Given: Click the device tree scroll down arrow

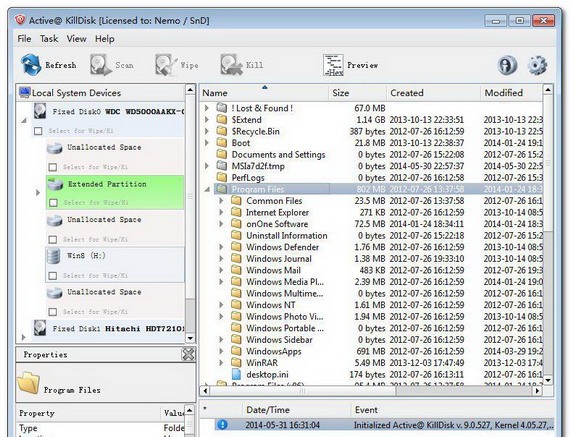Looking at the screenshot, I should [190, 338].
